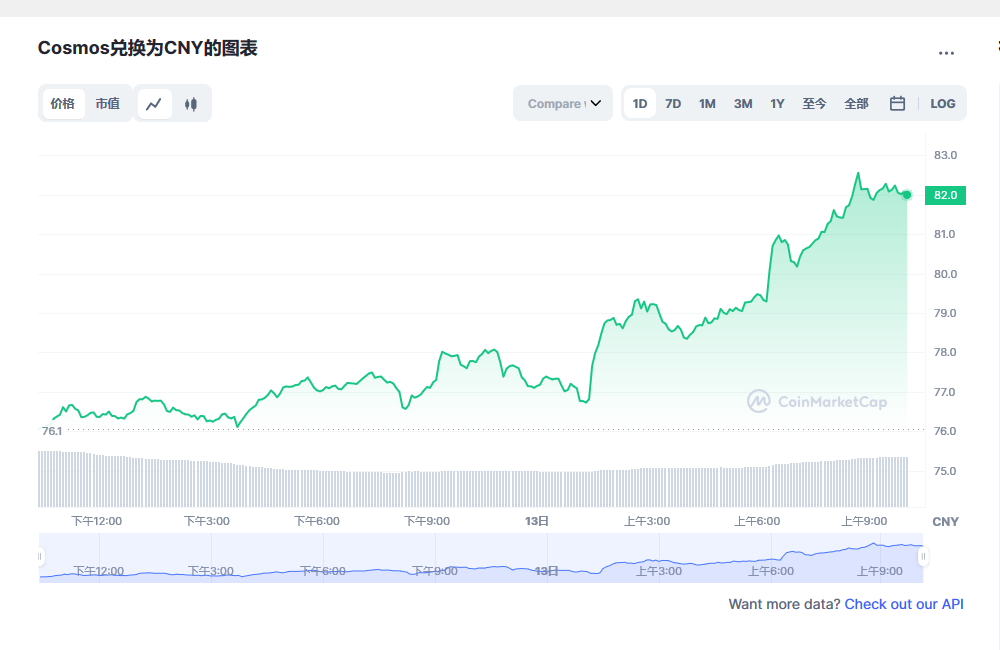Click the minimap range selector
Screen dimensions: 1000x650
click(480, 560)
